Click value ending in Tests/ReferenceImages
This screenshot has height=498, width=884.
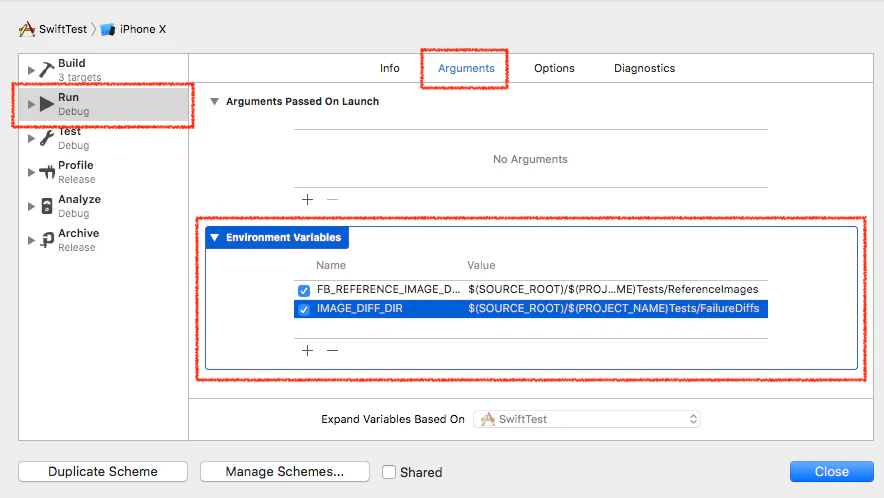[613, 289]
